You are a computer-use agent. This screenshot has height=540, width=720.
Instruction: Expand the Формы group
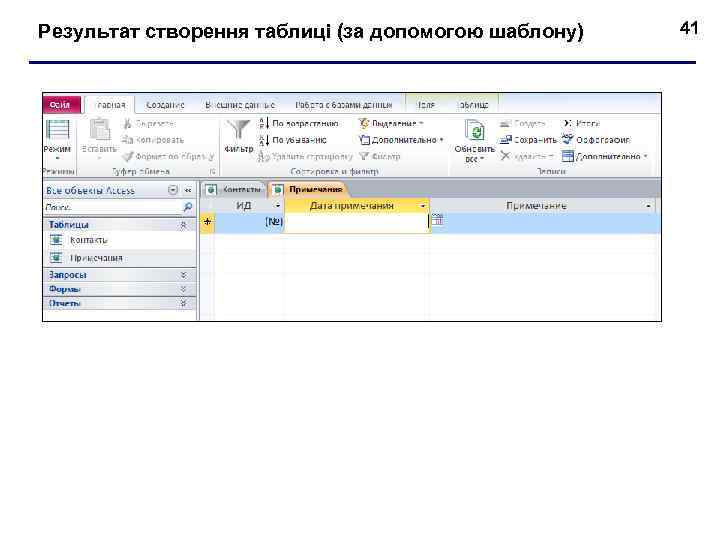(x=183, y=289)
